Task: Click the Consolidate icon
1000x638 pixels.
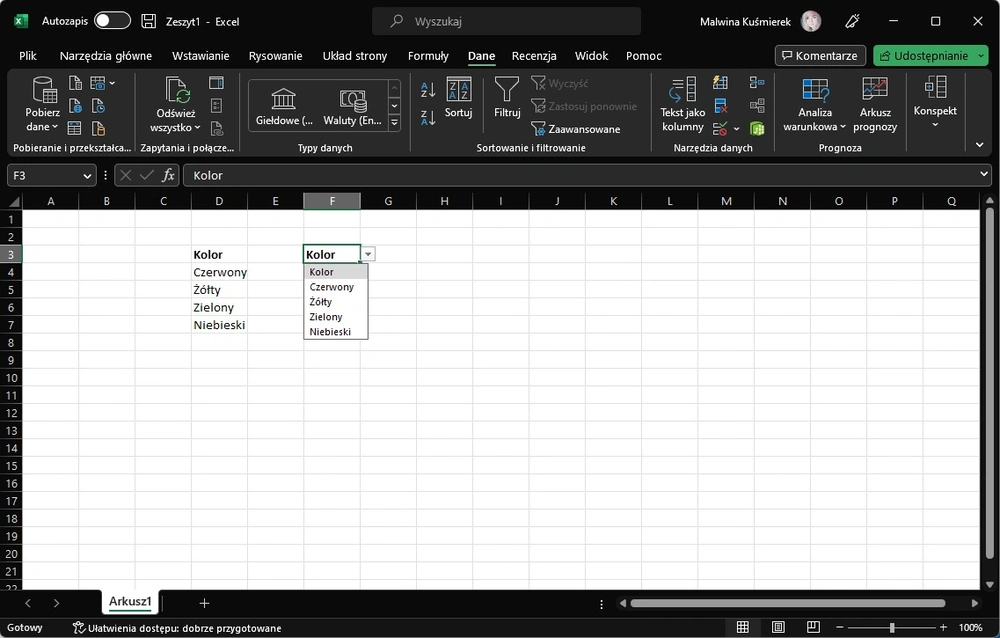Action: [x=757, y=82]
